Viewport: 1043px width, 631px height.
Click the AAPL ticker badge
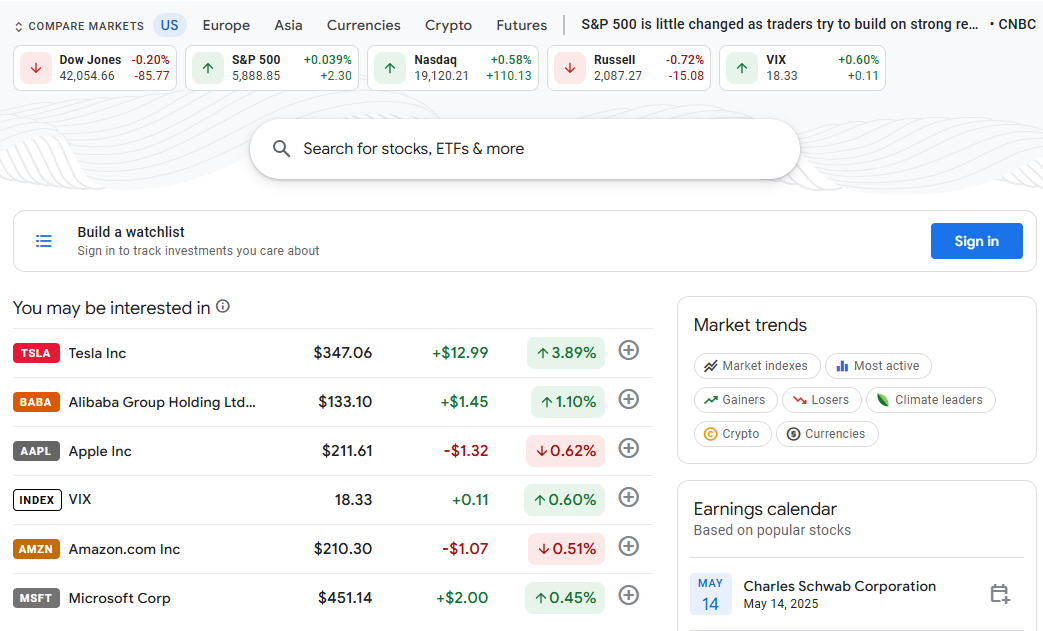click(x=36, y=451)
